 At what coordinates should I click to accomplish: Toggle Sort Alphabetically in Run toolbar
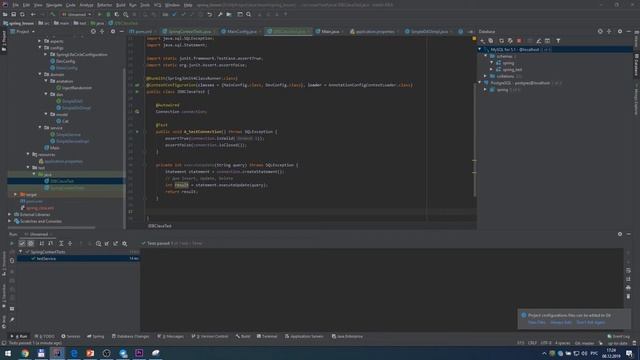(x=42, y=243)
